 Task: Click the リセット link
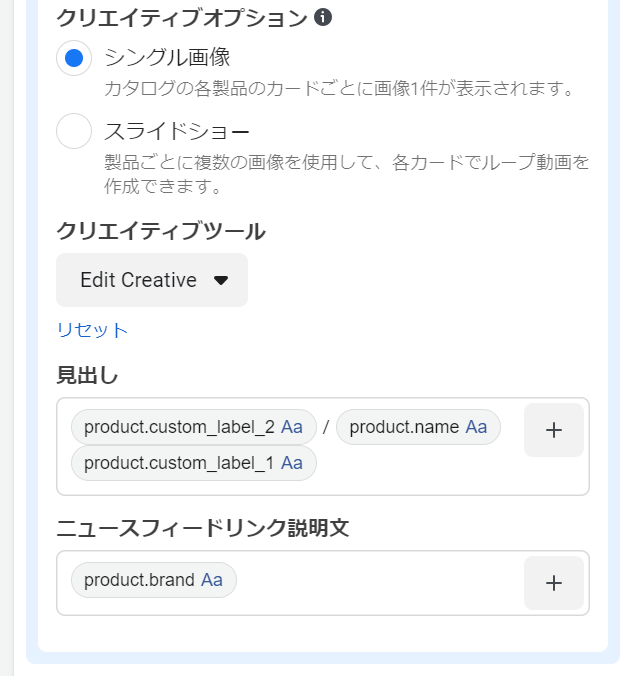click(x=92, y=330)
